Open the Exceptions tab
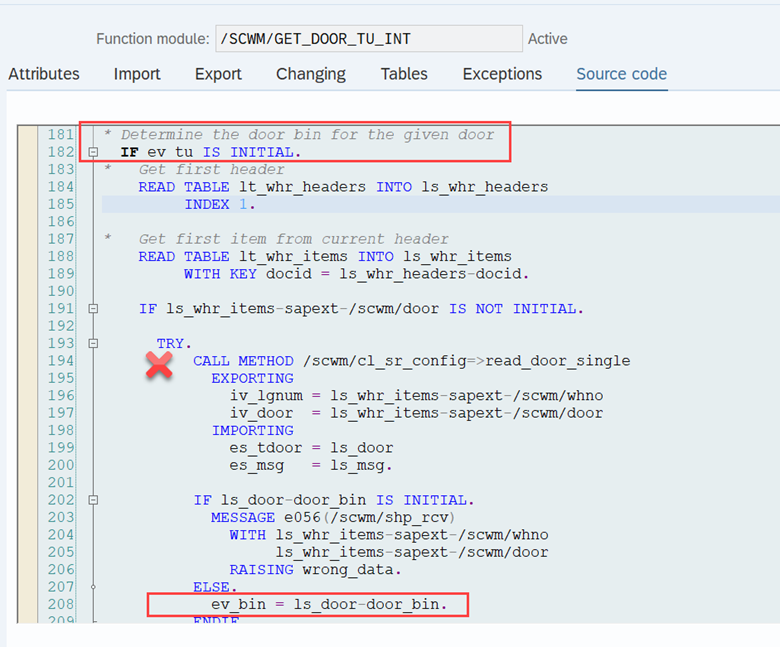780x647 pixels. [502, 74]
